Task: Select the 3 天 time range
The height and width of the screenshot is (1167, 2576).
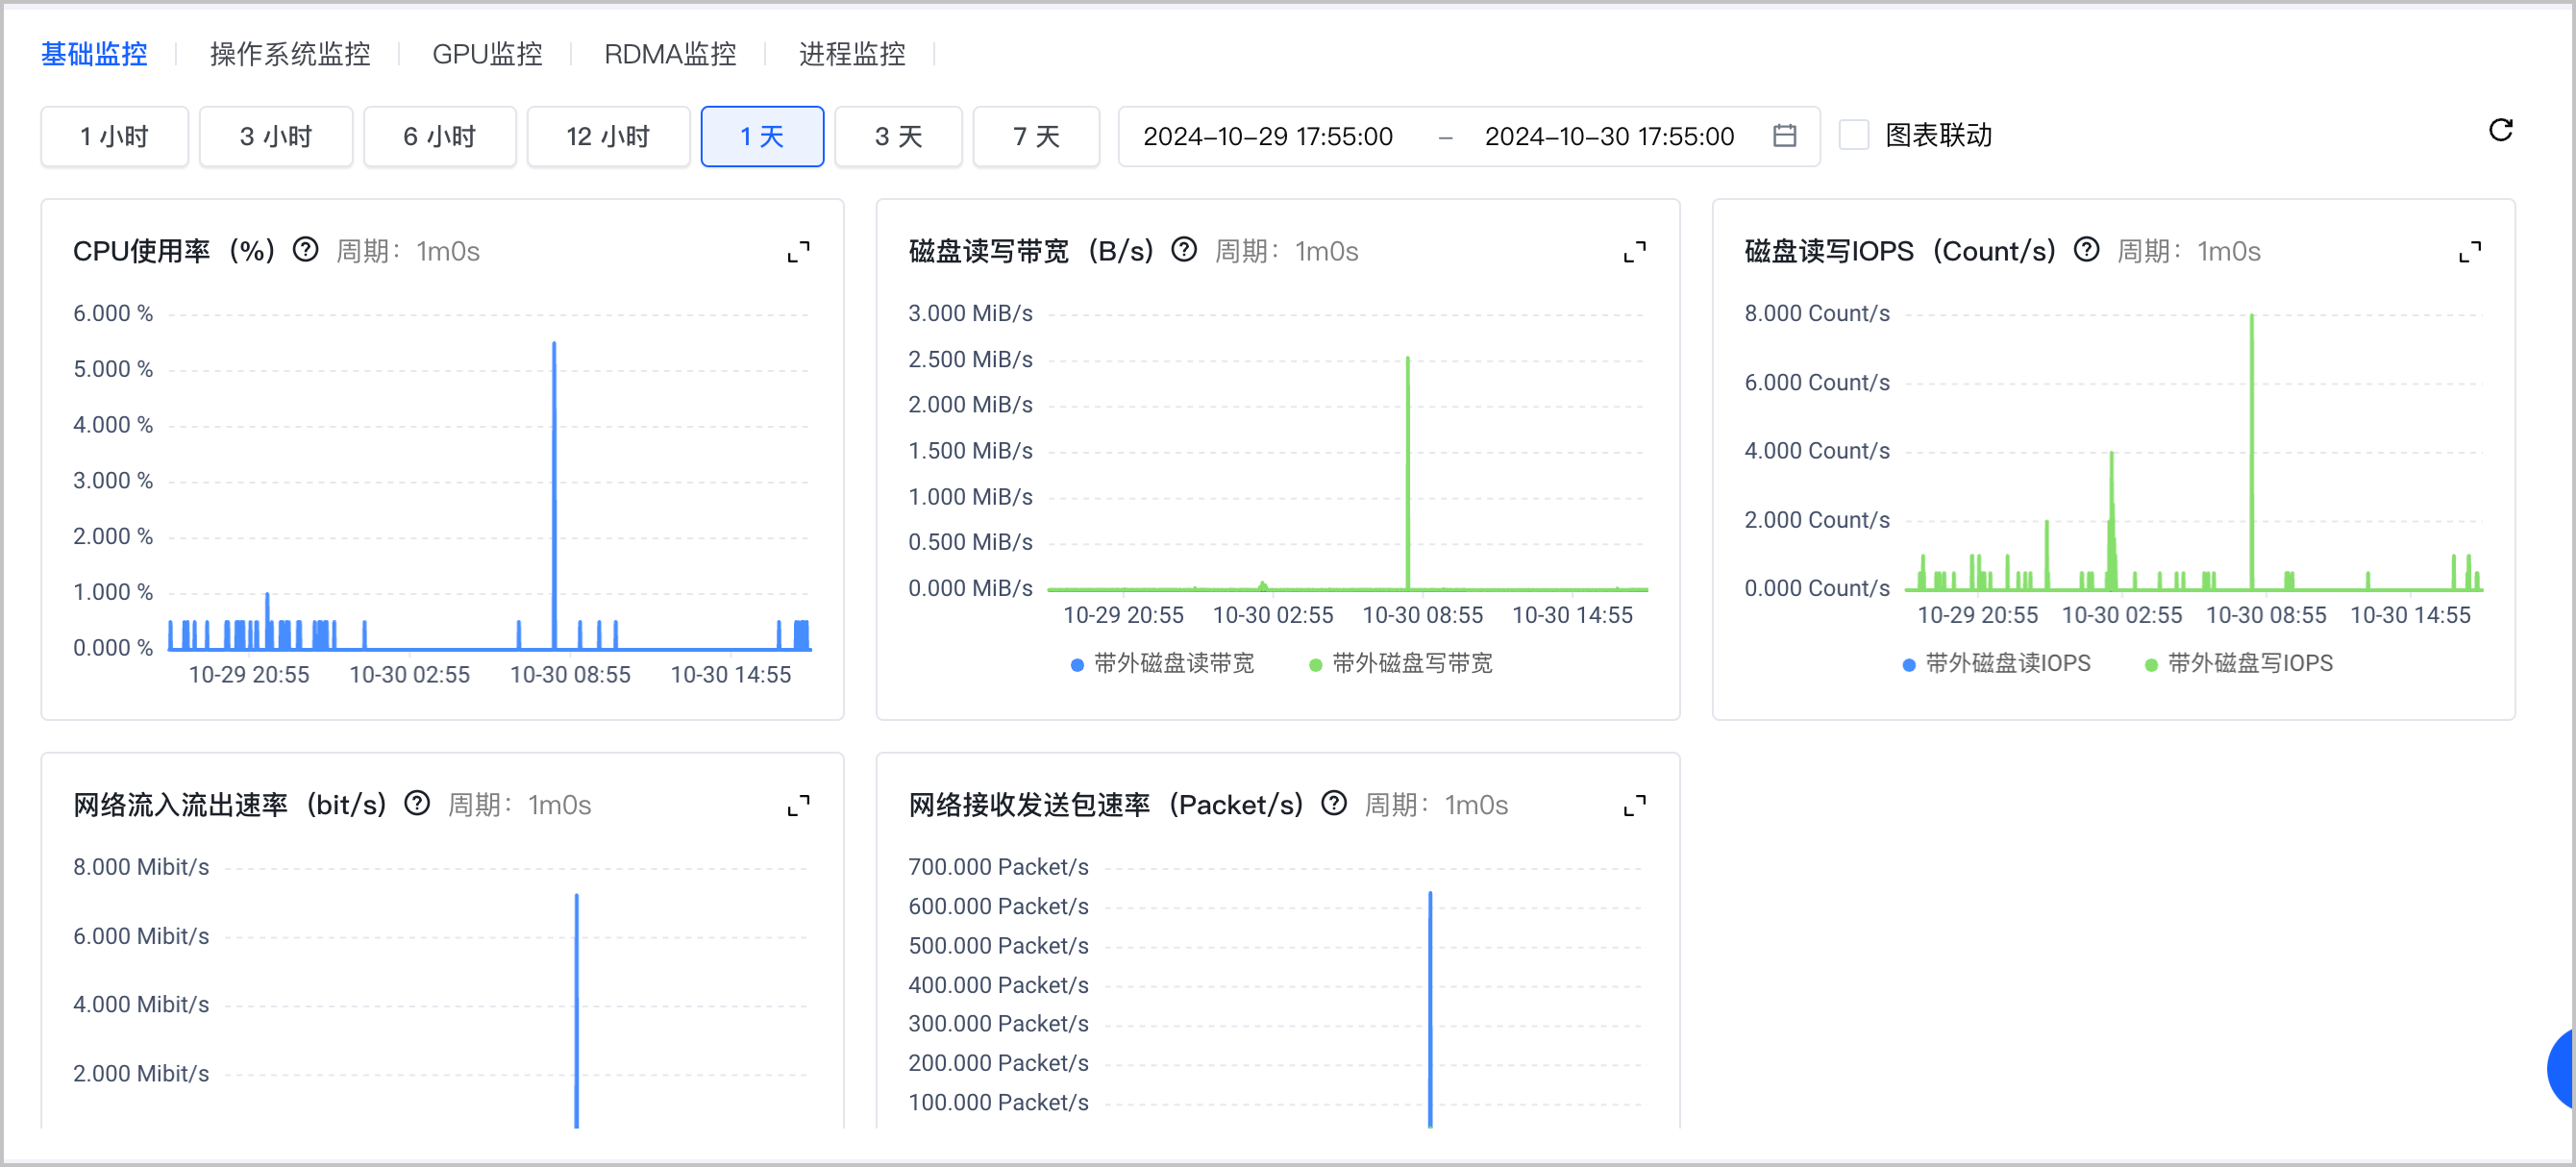Action: click(898, 136)
